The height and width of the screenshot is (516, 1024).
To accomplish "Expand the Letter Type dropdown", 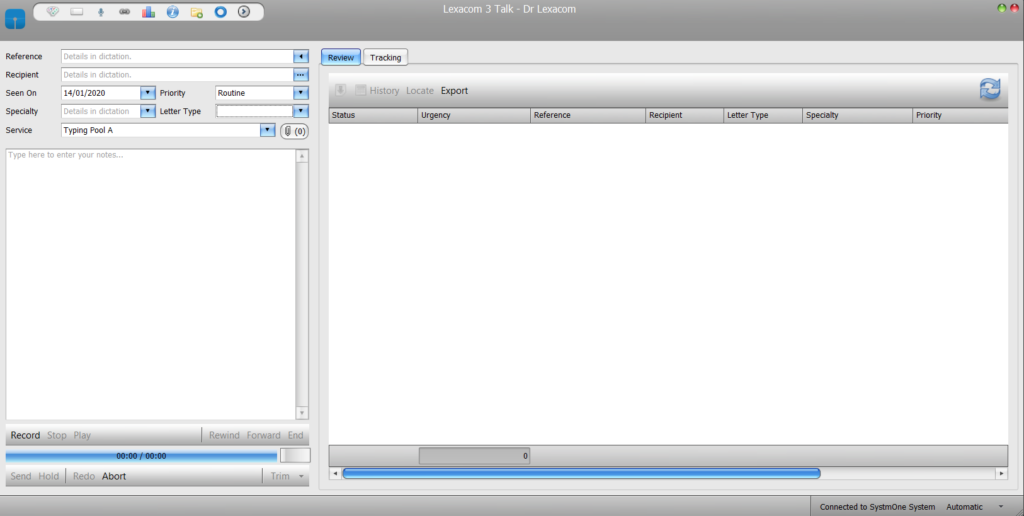I will tap(300, 111).
